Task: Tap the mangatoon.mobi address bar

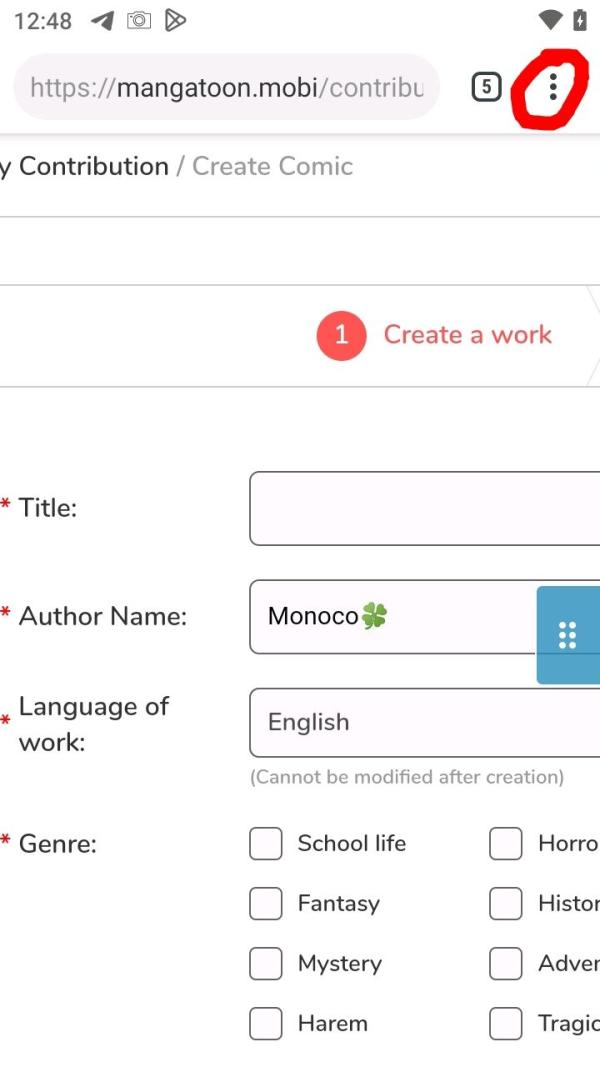Action: (x=227, y=87)
